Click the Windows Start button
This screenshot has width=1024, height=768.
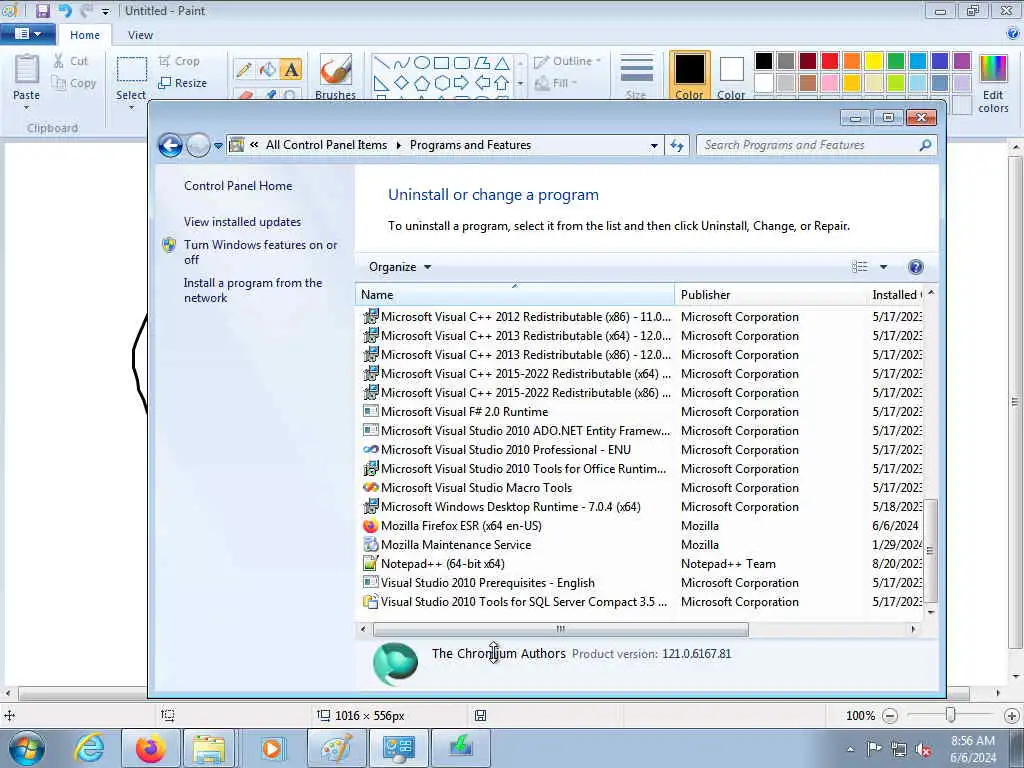pyautogui.click(x=27, y=749)
